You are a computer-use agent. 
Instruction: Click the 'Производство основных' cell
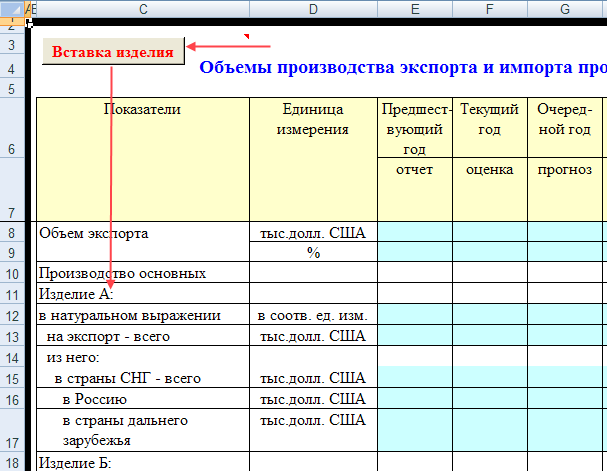pyautogui.click(x=143, y=273)
